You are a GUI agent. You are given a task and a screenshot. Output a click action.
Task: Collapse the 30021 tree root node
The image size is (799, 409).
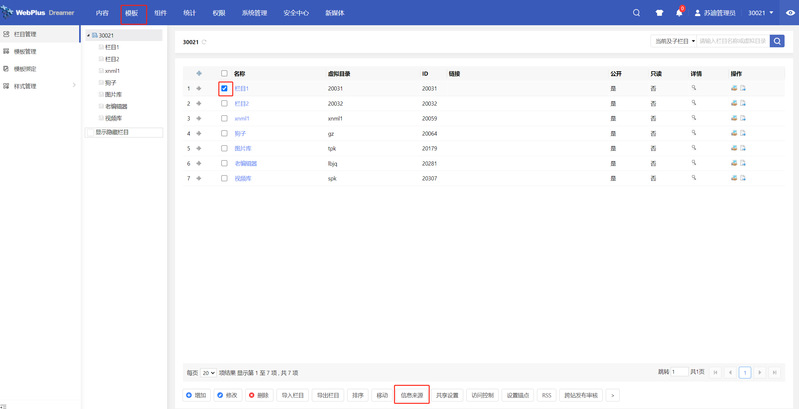(x=89, y=36)
